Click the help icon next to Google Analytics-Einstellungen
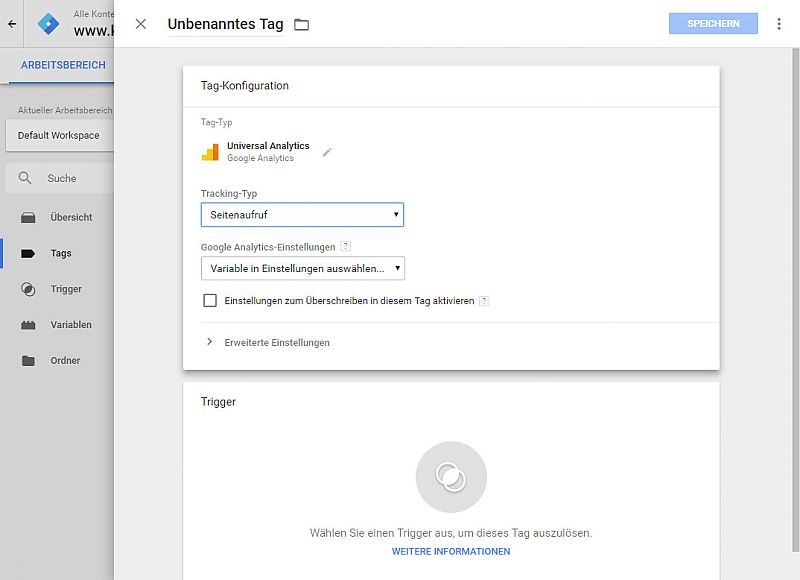 (345, 246)
